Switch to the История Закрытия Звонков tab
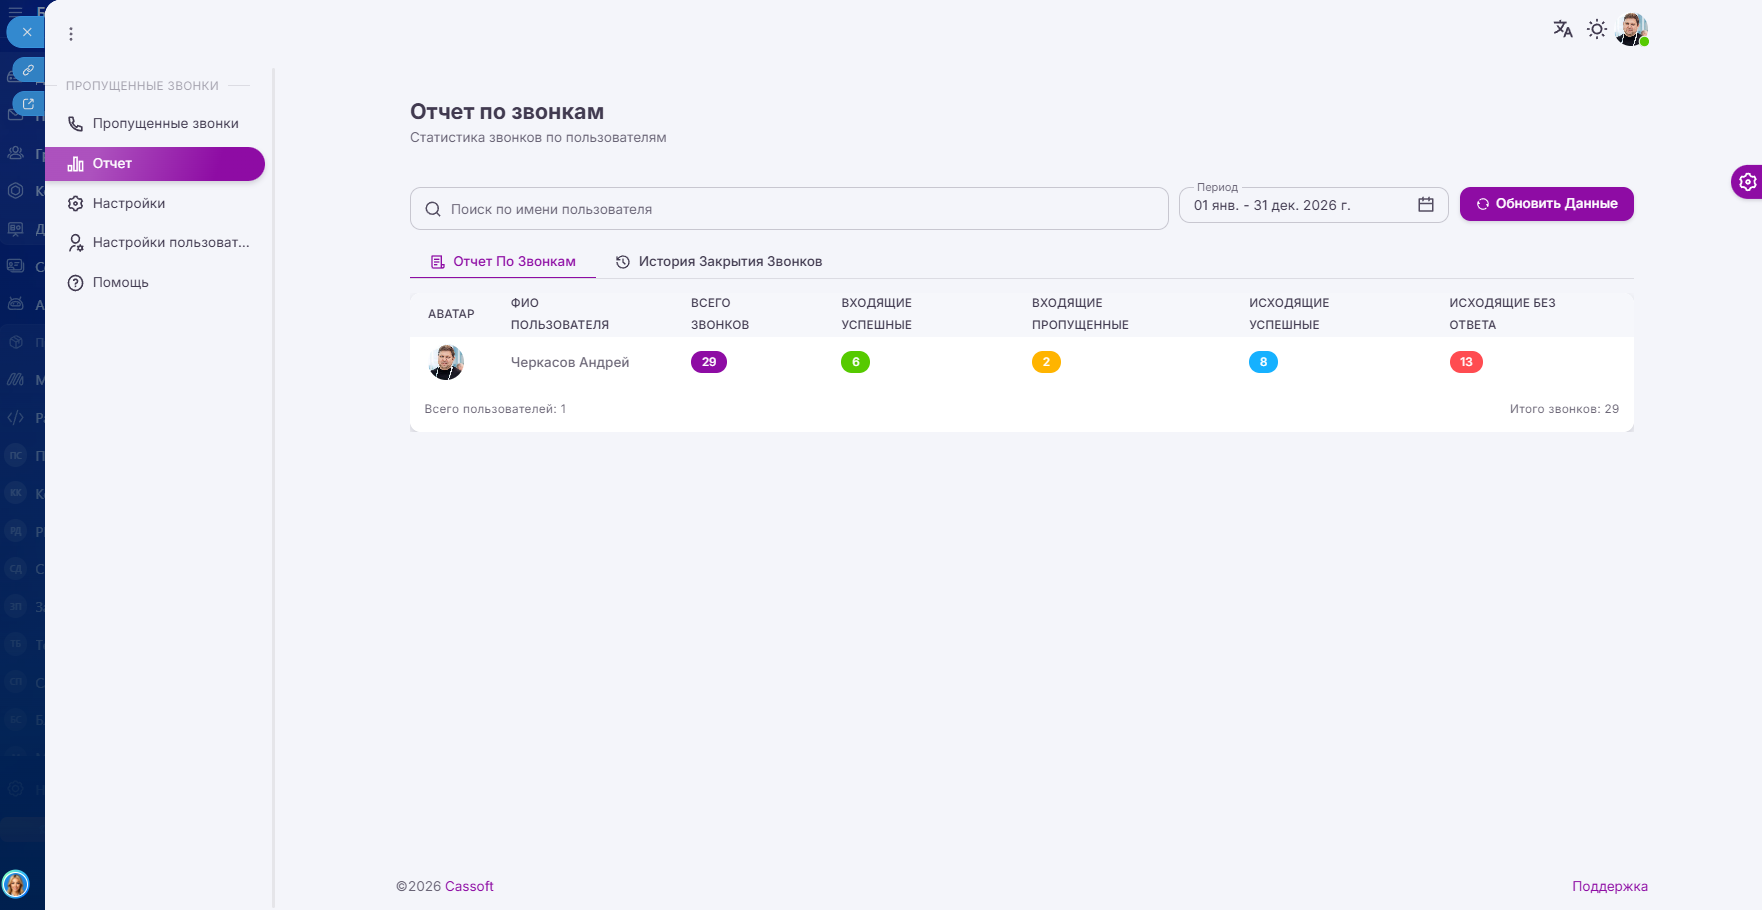Image resolution: width=1762 pixels, height=910 pixels. 719,262
